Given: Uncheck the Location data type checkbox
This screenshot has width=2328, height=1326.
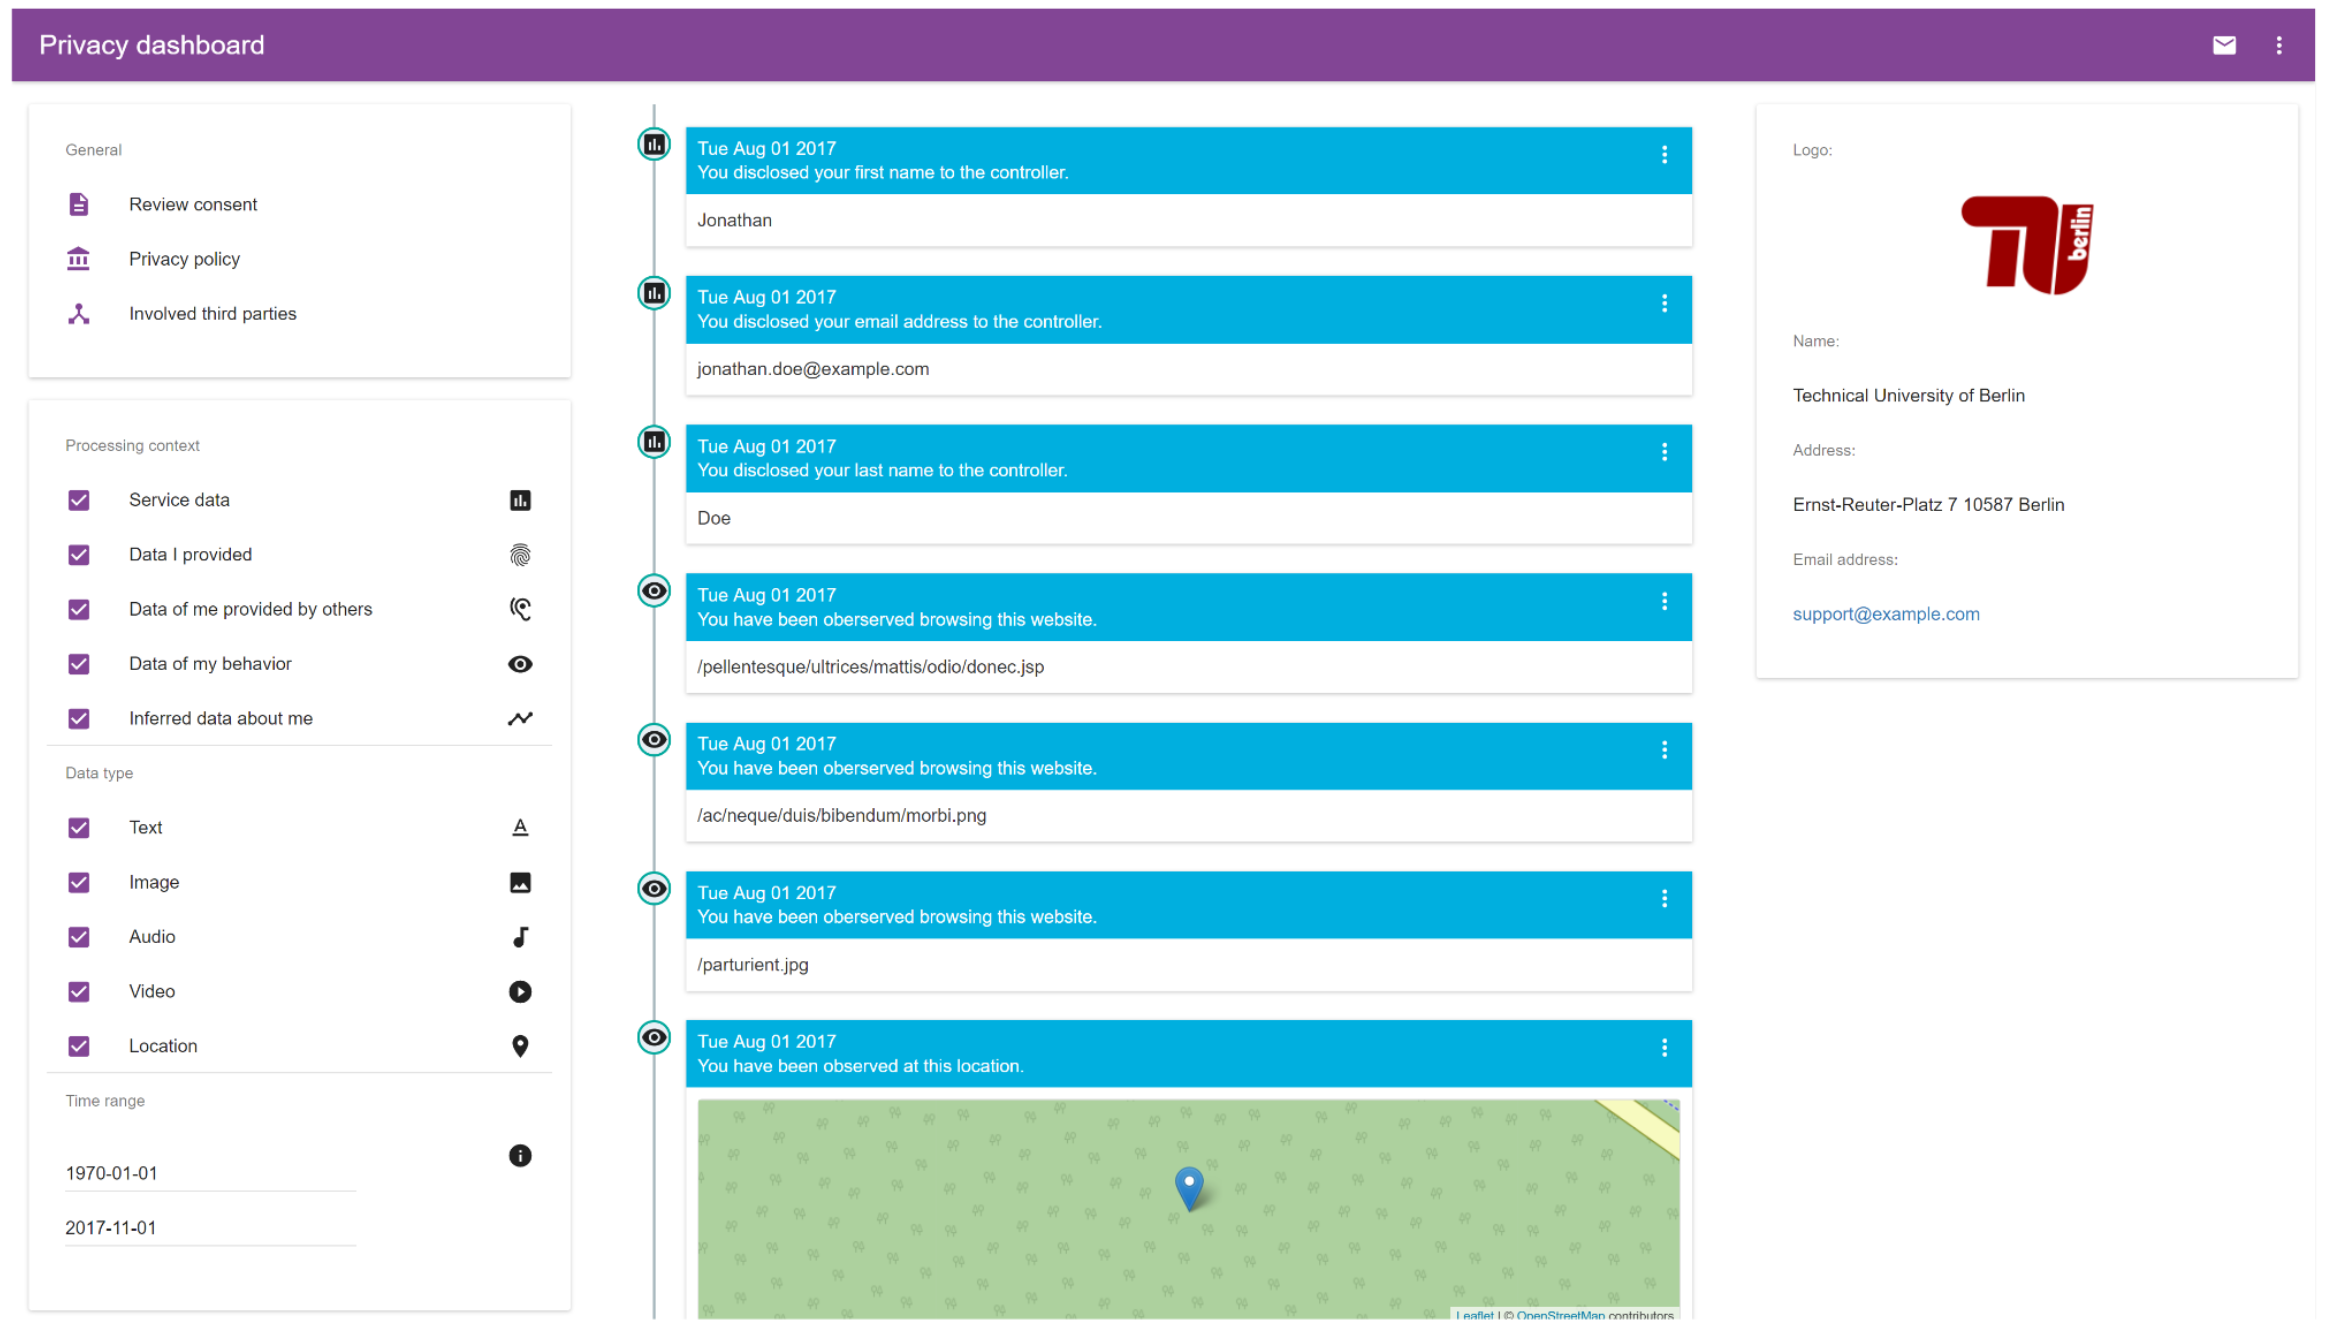Looking at the screenshot, I should 79,1046.
